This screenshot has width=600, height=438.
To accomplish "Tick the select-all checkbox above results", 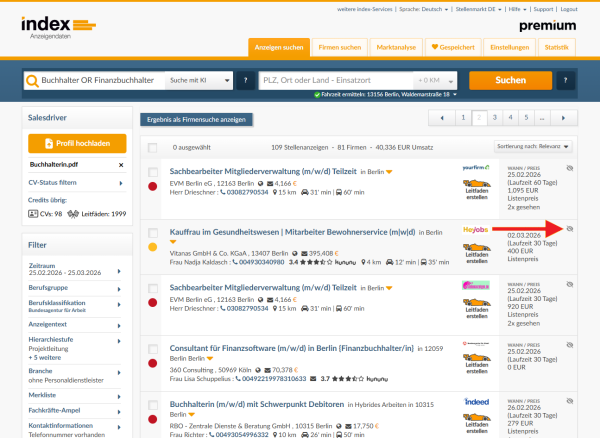I will coord(153,147).
